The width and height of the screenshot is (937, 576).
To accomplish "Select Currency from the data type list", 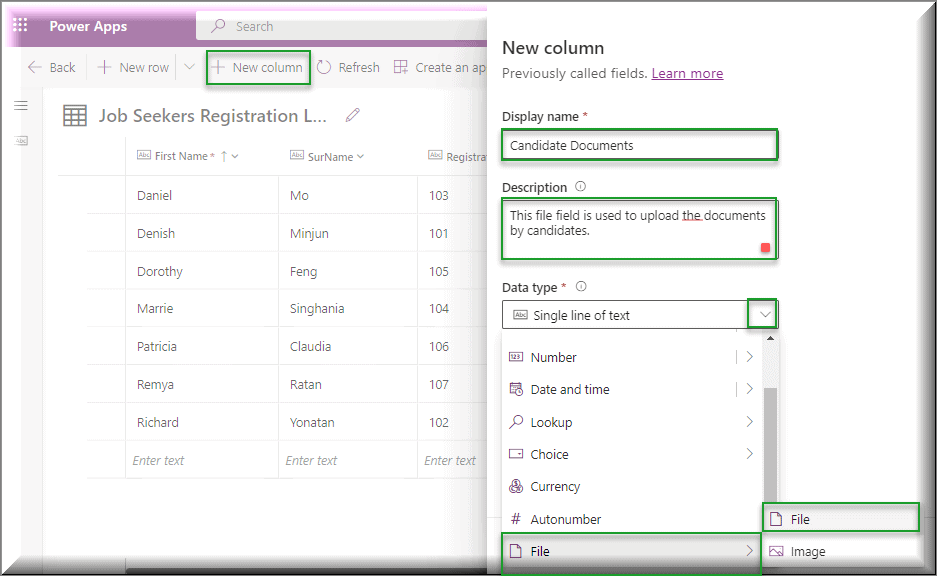I will (x=553, y=486).
